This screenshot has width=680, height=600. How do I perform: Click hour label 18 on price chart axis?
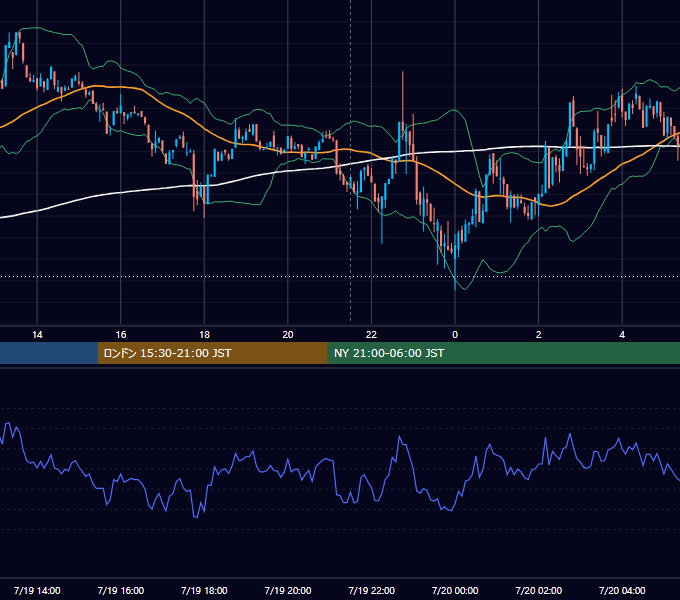pyautogui.click(x=204, y=335)
